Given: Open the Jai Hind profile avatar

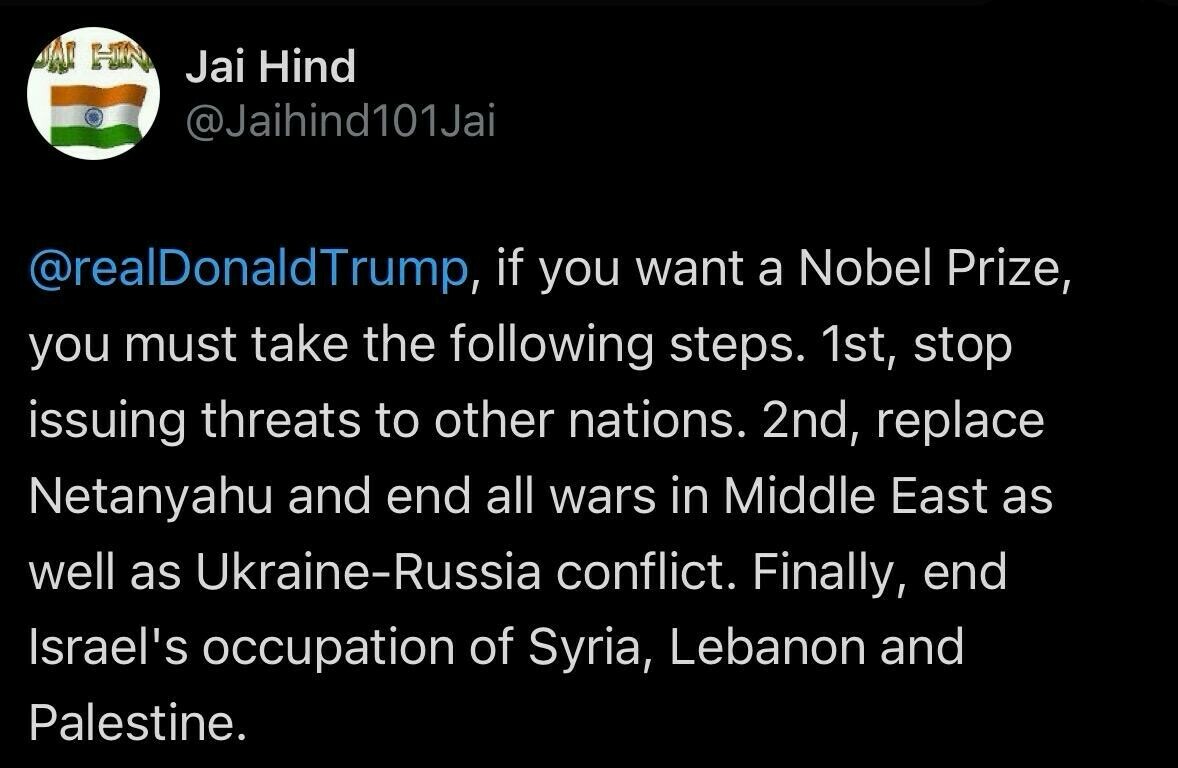Looking at the screenshot, I should point(93,93).
